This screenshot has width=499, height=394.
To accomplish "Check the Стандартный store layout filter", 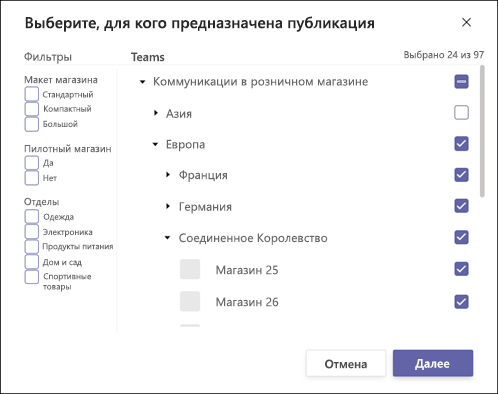I will tap(32, 94).
